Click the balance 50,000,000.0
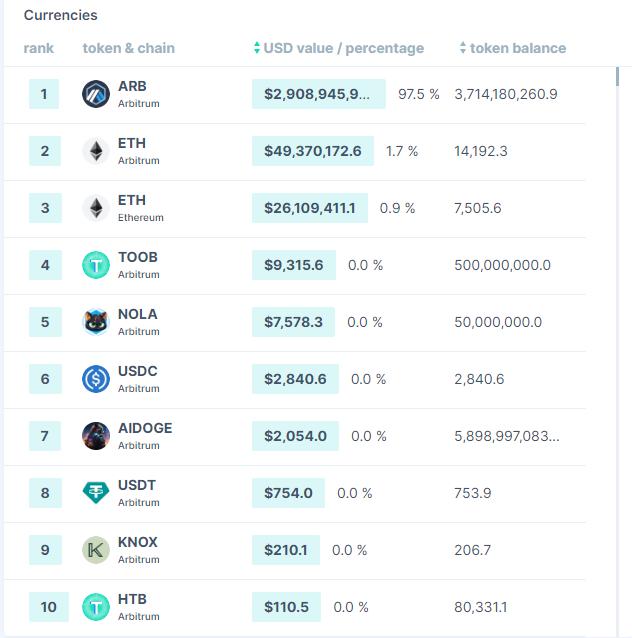 (x=498, y=322)
